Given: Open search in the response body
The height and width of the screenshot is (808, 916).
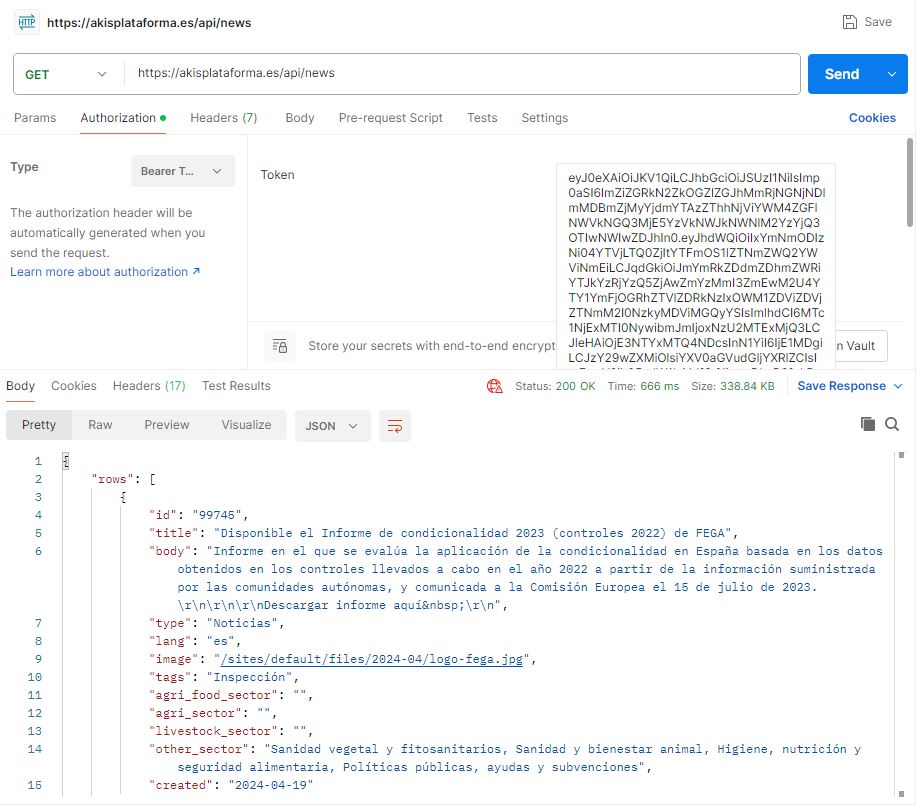Looking at the screenshot, I should pos(892,425).
